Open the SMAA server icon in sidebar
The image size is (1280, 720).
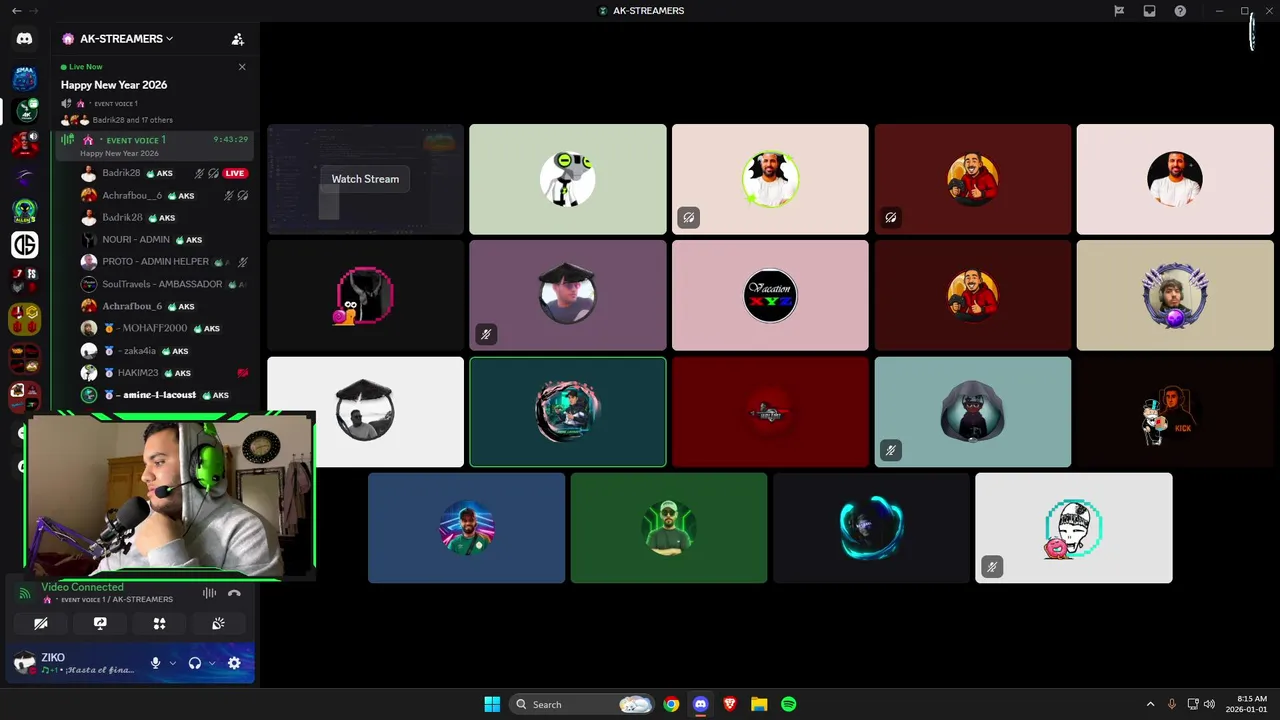tap(25, 78)
